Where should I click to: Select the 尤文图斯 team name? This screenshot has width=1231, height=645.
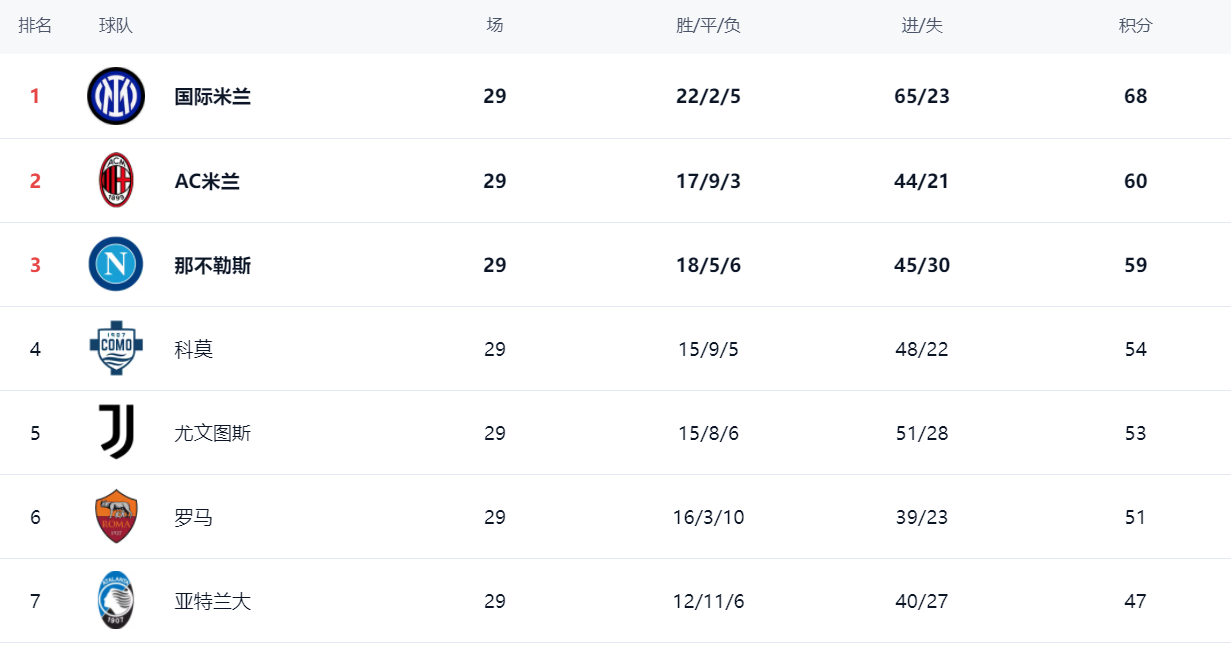[212, 433]
